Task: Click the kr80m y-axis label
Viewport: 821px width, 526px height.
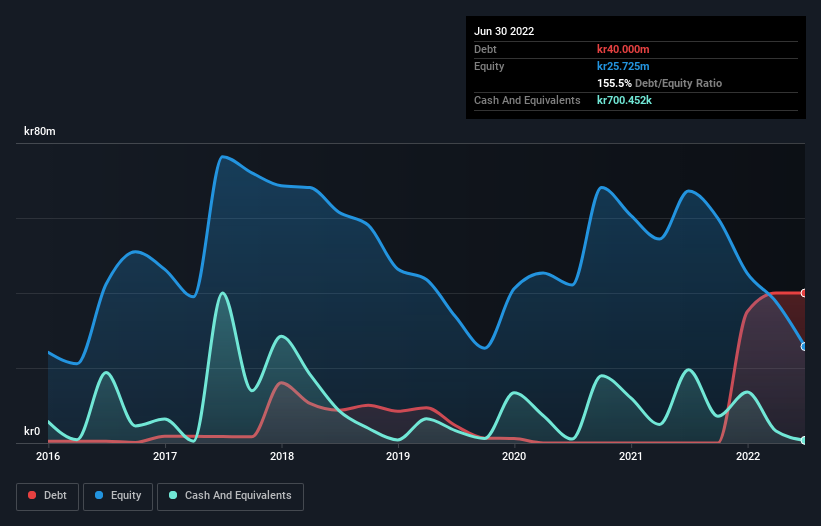Action: click(40, 131)
